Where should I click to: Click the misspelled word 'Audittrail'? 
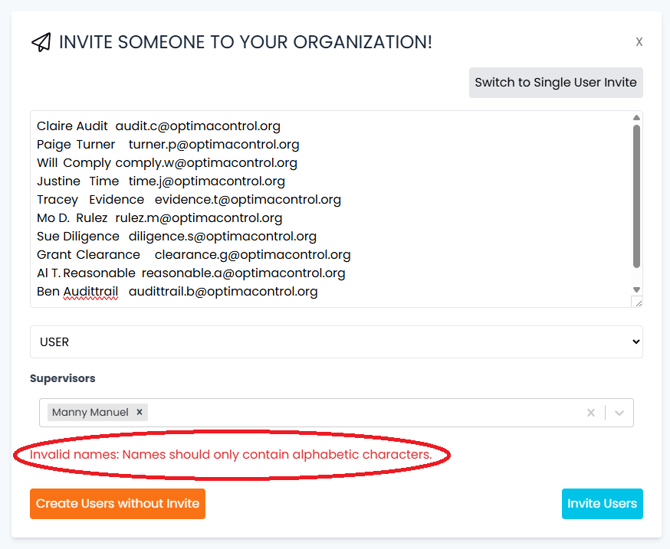(91, 292)
